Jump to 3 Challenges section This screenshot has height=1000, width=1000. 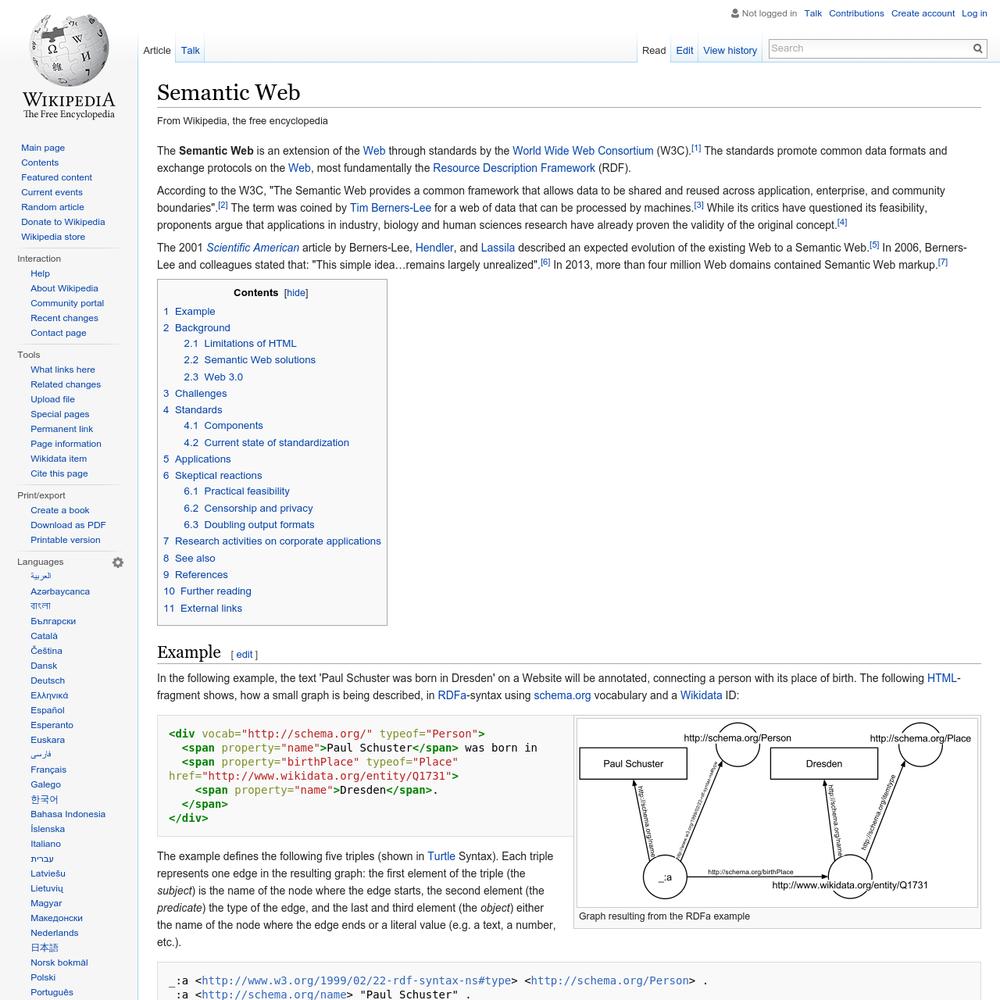pyautogui.click(x=195, y=393)
